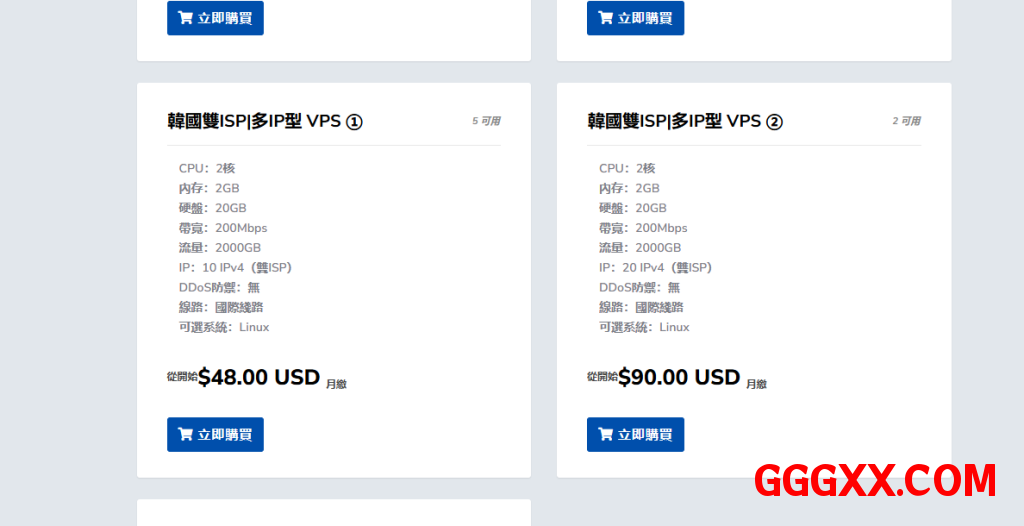Click 月繳 billing label beside $90.00 price

point(756,384)
